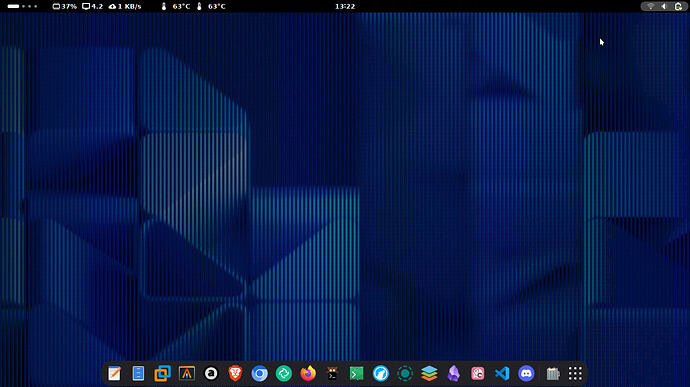The height and width of the screenshot is (387, 690).
Task: Open the dark terminal with mascot icon
Action: [332, 373]
